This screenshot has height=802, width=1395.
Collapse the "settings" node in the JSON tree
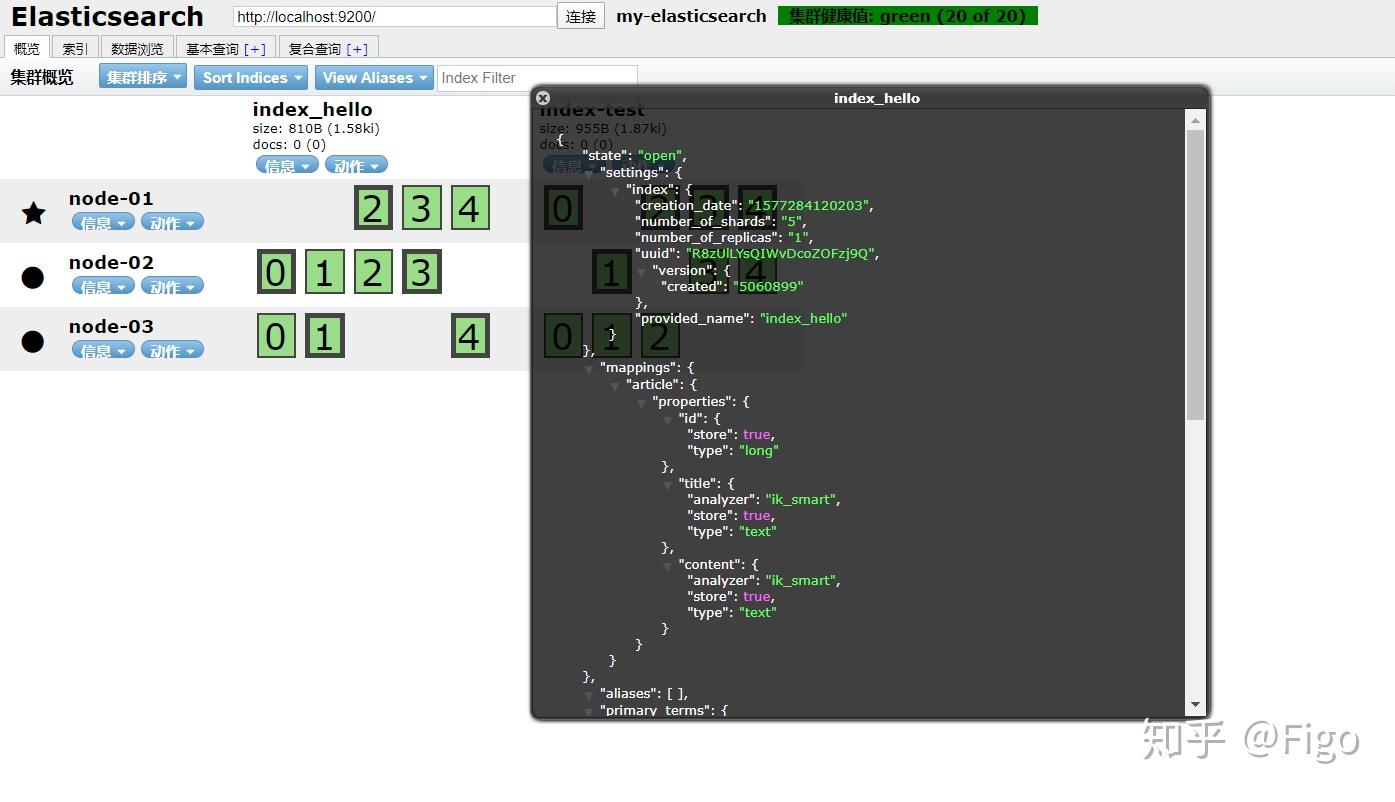(x=589, y=173)
